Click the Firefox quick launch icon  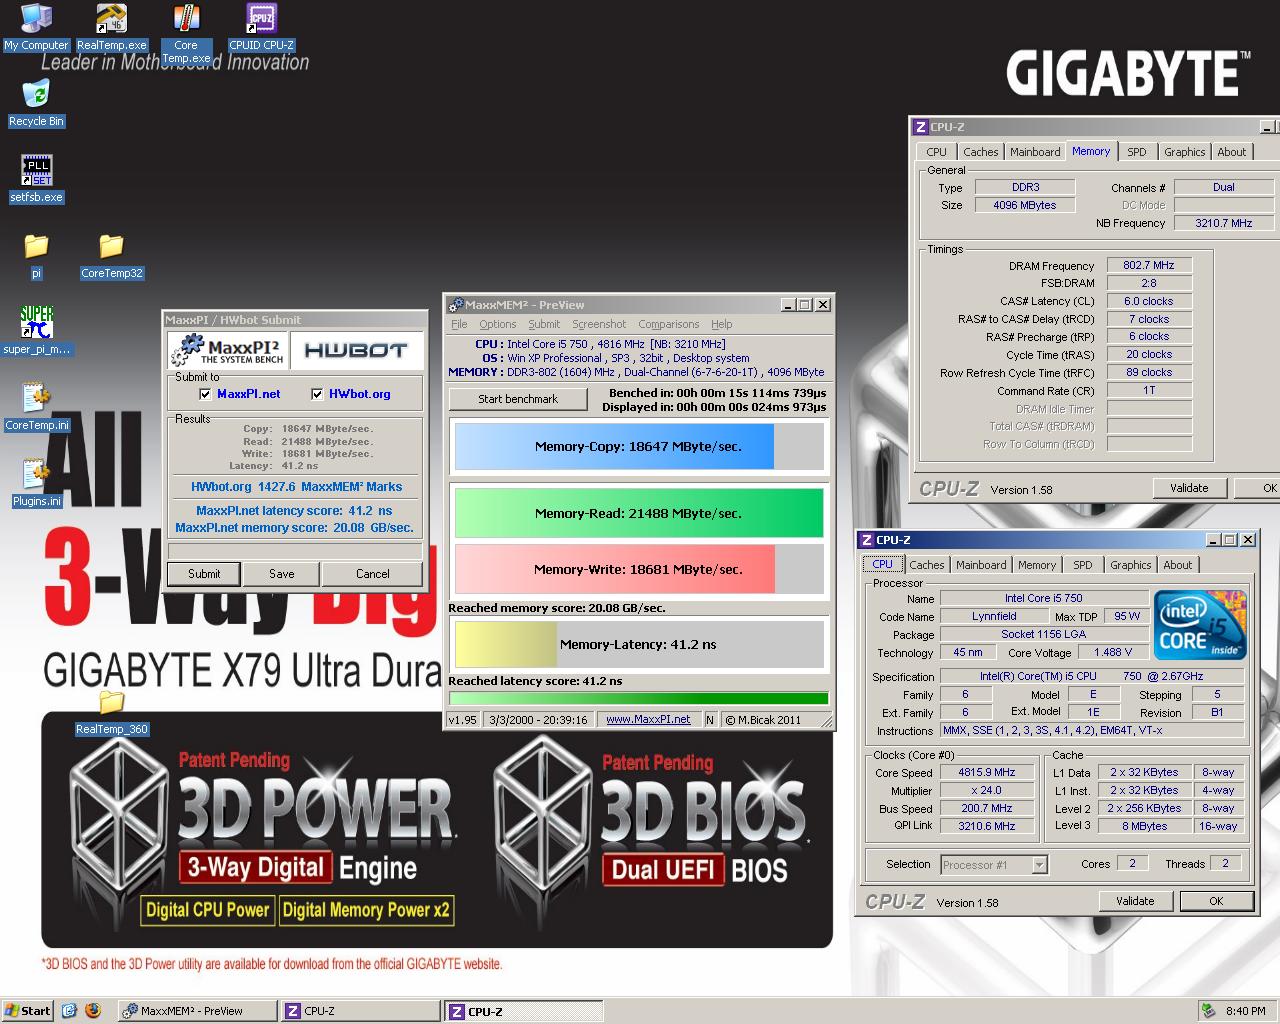(93, 1011)
